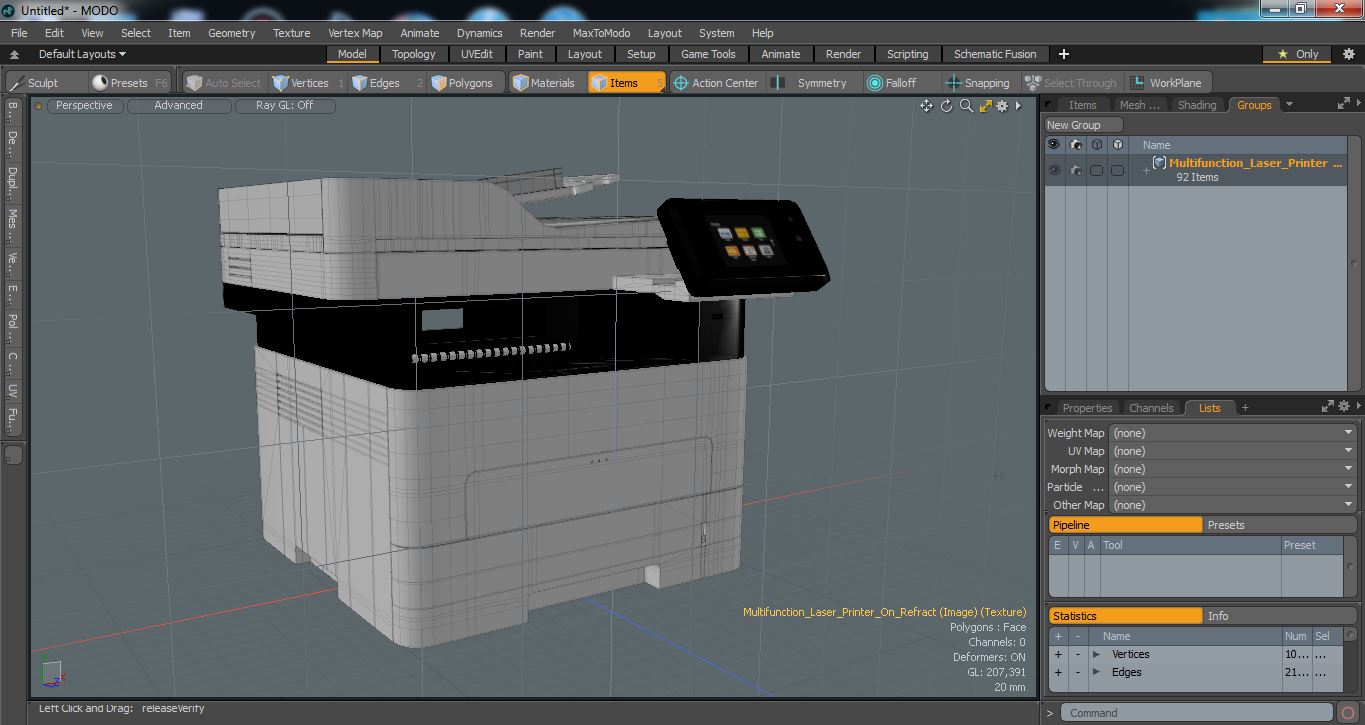This screenshot has width=1365, height=725.
Task: Switch to the Topology layout tab
Action: point(413,54)
